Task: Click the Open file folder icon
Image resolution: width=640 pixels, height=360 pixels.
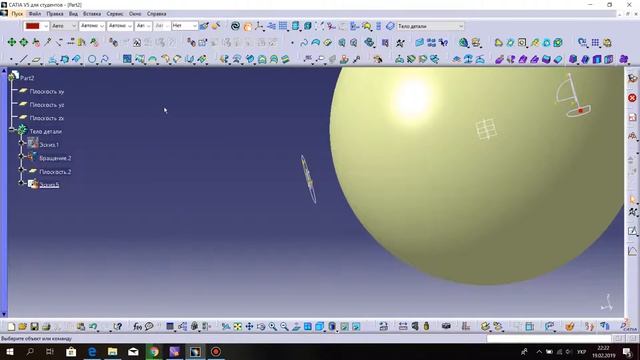Action: (x=22, y=327)
